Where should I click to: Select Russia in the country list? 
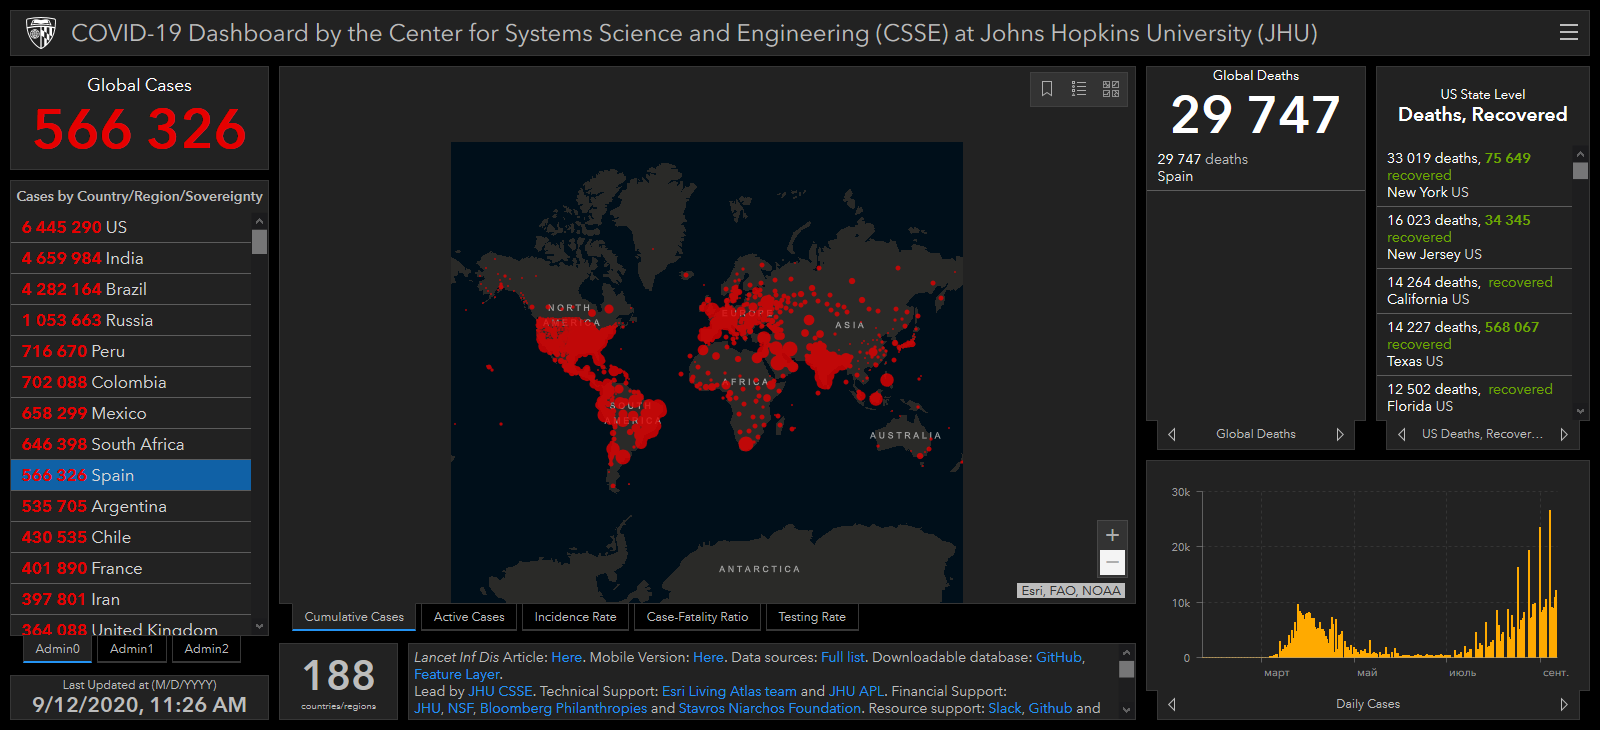tap(131, 320)
